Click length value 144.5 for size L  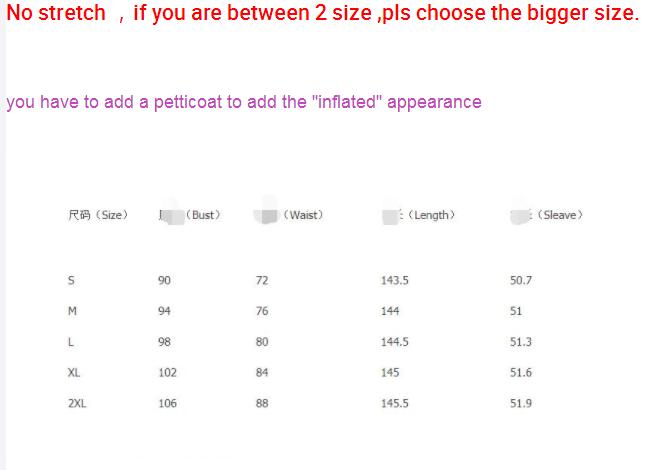pyautogui.click(x=395, y=342)
